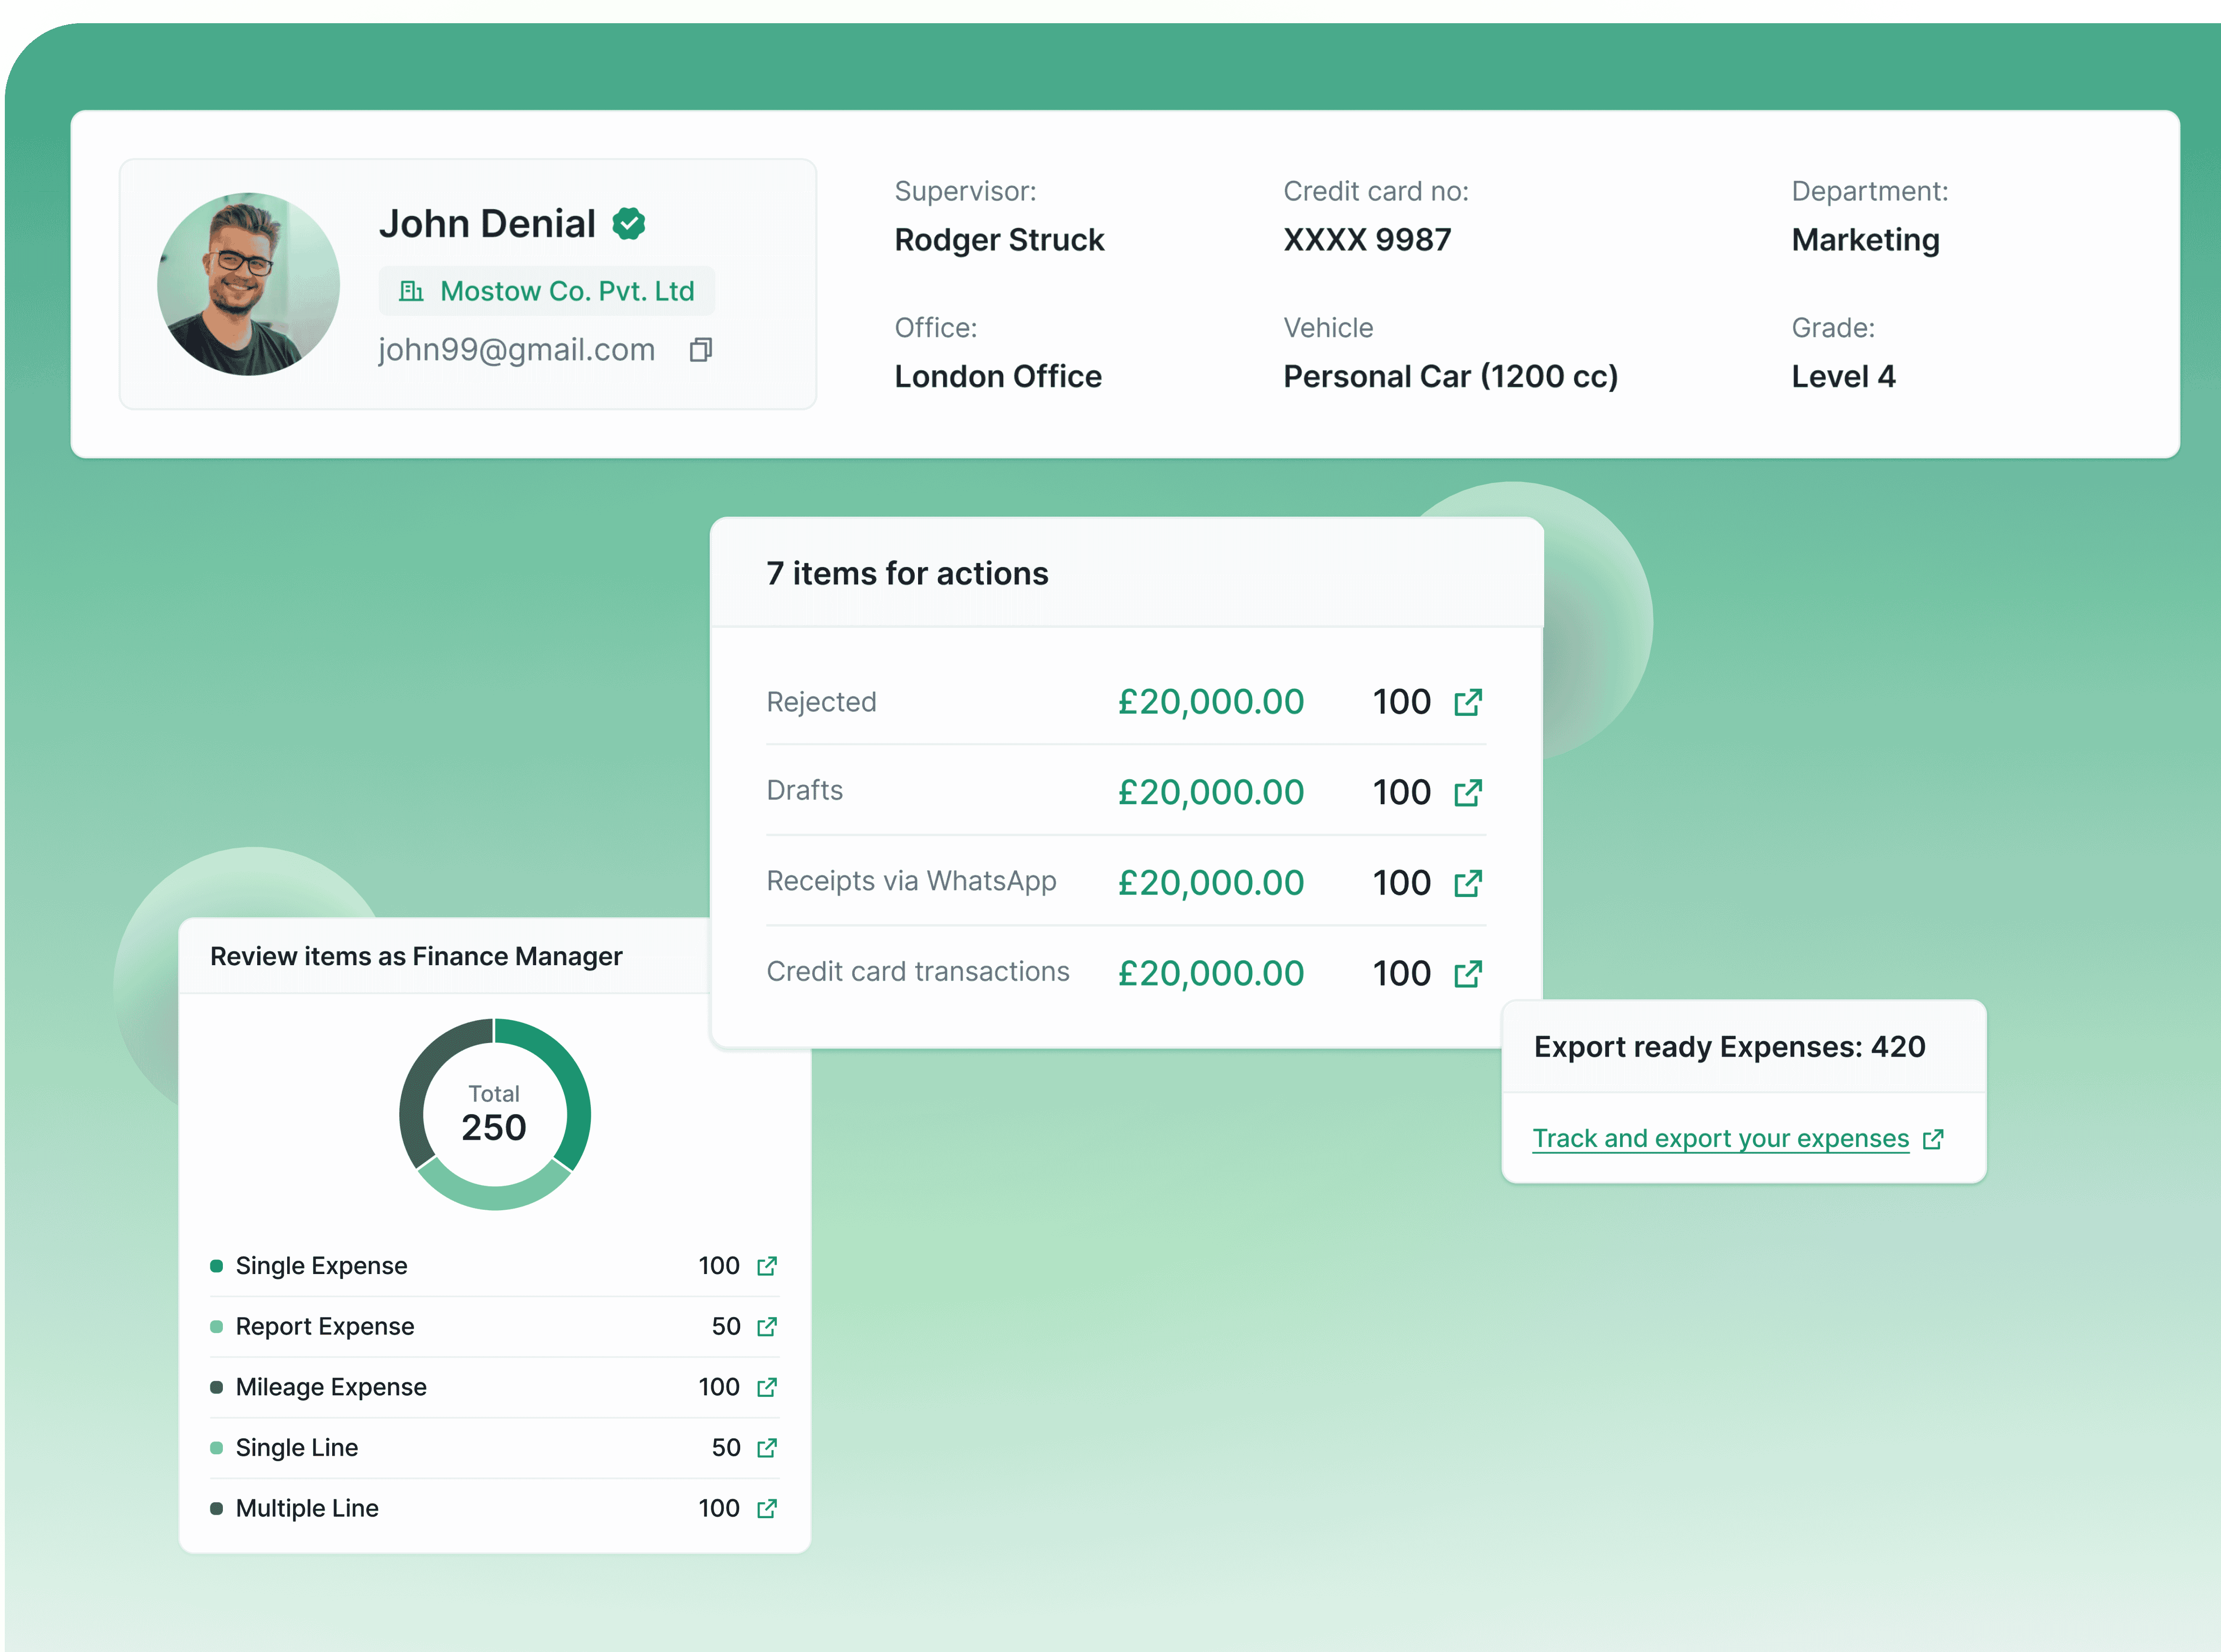Click the Report Expense count 50
This screenshot has width=2221, height=1652.
click(x=726, y=1327)
